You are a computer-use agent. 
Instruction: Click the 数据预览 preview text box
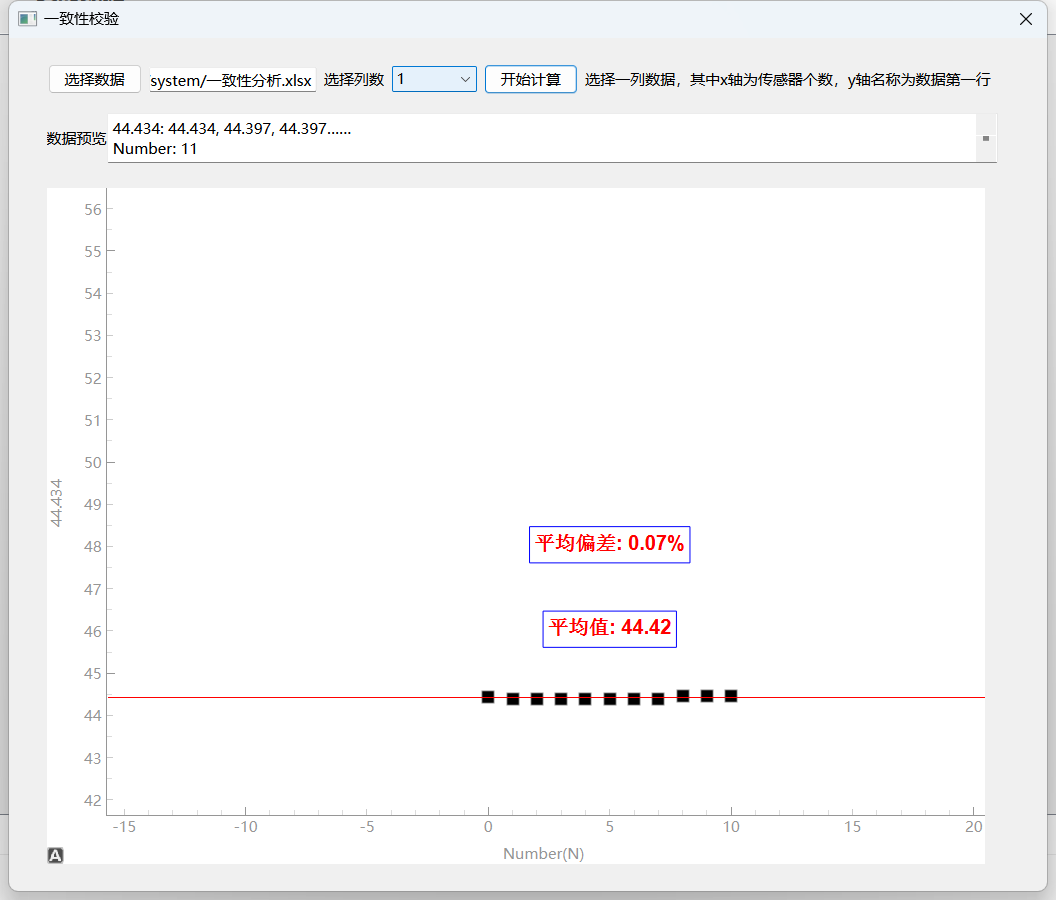pyautogui.click(x=541, y=139)
